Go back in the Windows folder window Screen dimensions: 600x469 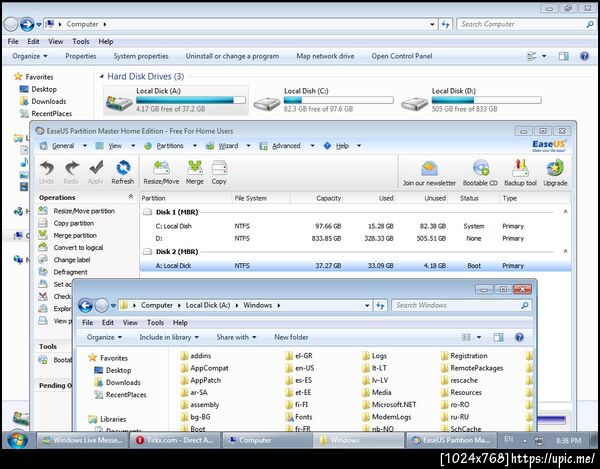(x=85, y=305)
